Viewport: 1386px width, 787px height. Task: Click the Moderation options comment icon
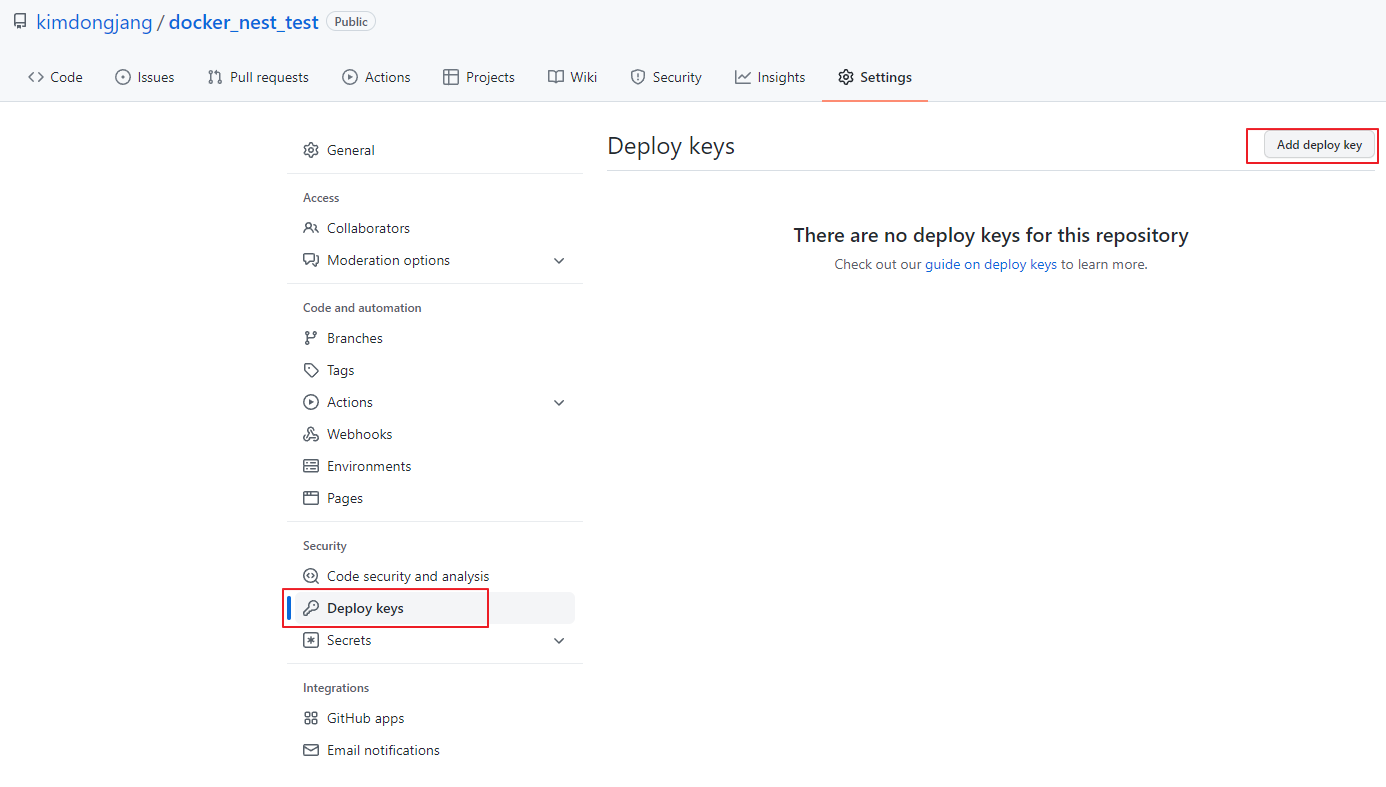(x=311, y=260)
